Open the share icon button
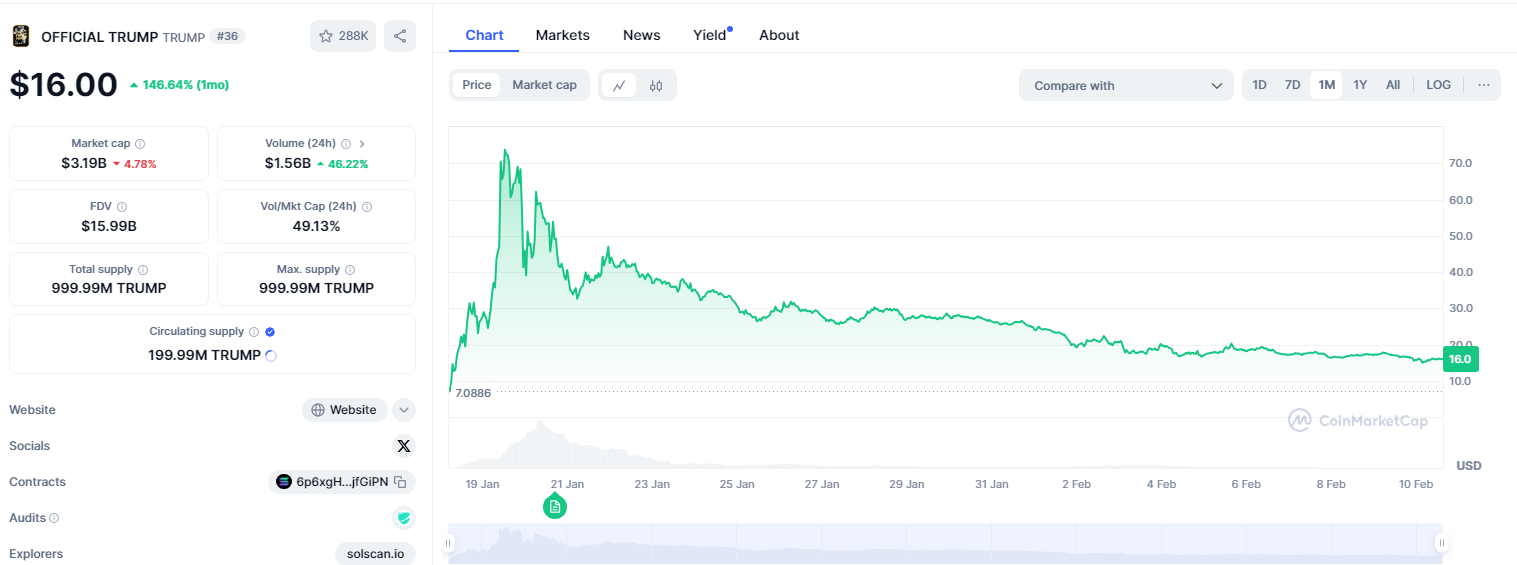 pyautogui.click(x=400, y=36)
